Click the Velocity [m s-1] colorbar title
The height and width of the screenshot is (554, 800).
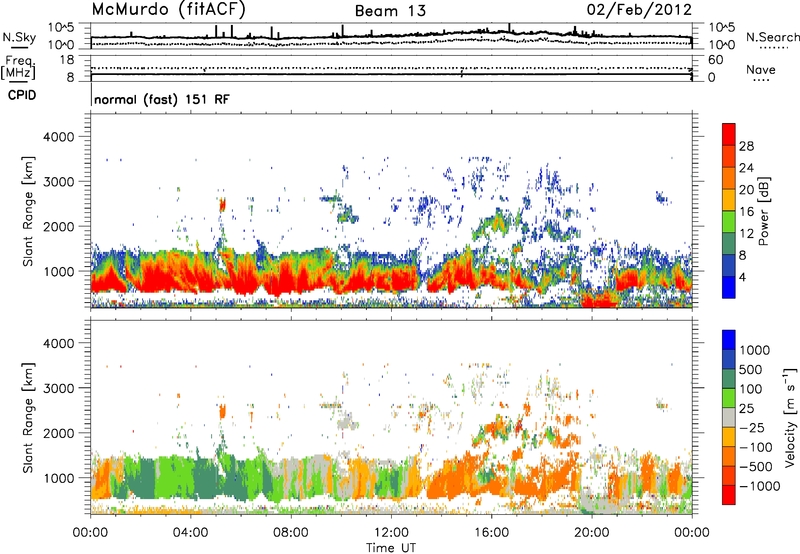pos(790,416)
